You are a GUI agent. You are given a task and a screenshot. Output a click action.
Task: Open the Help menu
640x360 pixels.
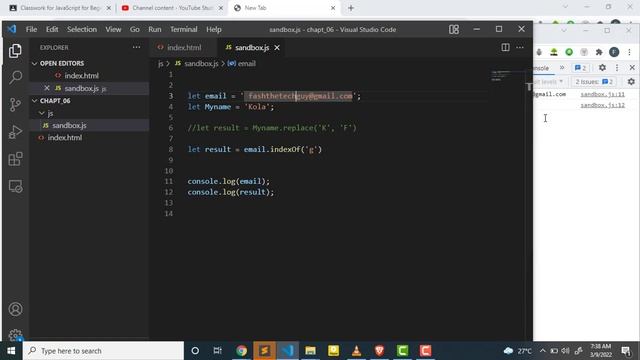(213, 29)
